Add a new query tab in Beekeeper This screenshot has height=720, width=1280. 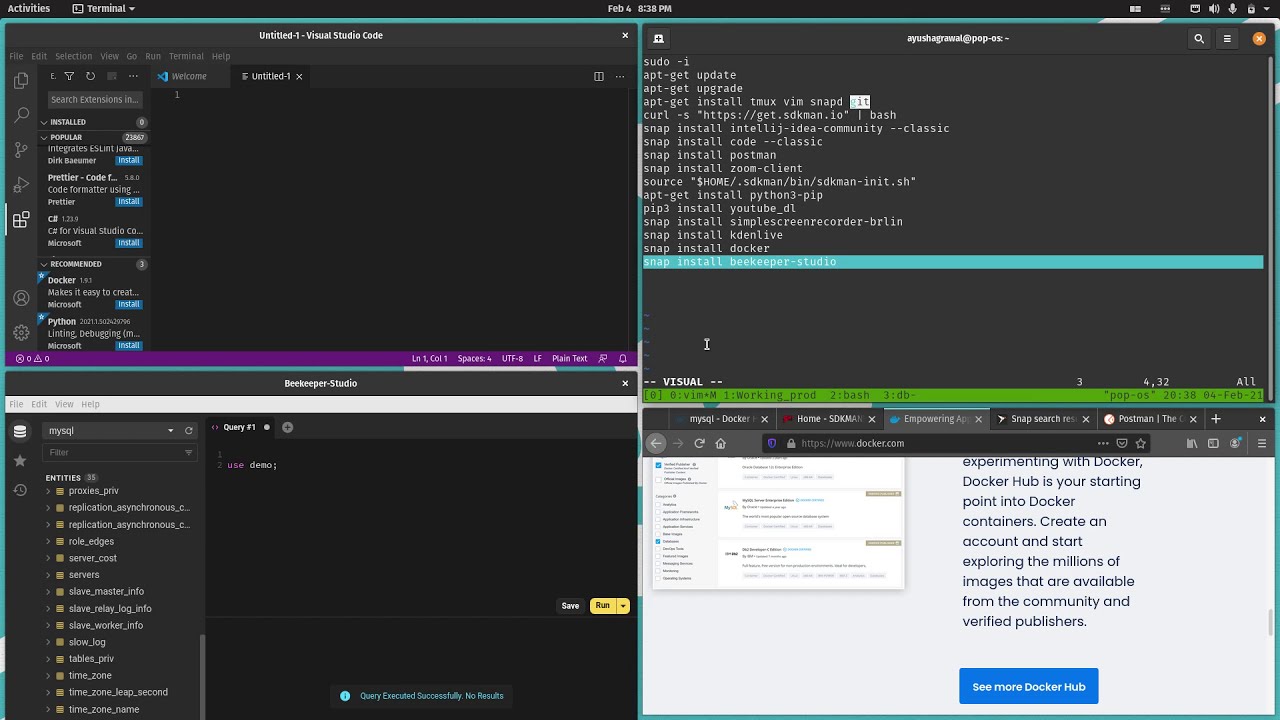click(287, 427)
